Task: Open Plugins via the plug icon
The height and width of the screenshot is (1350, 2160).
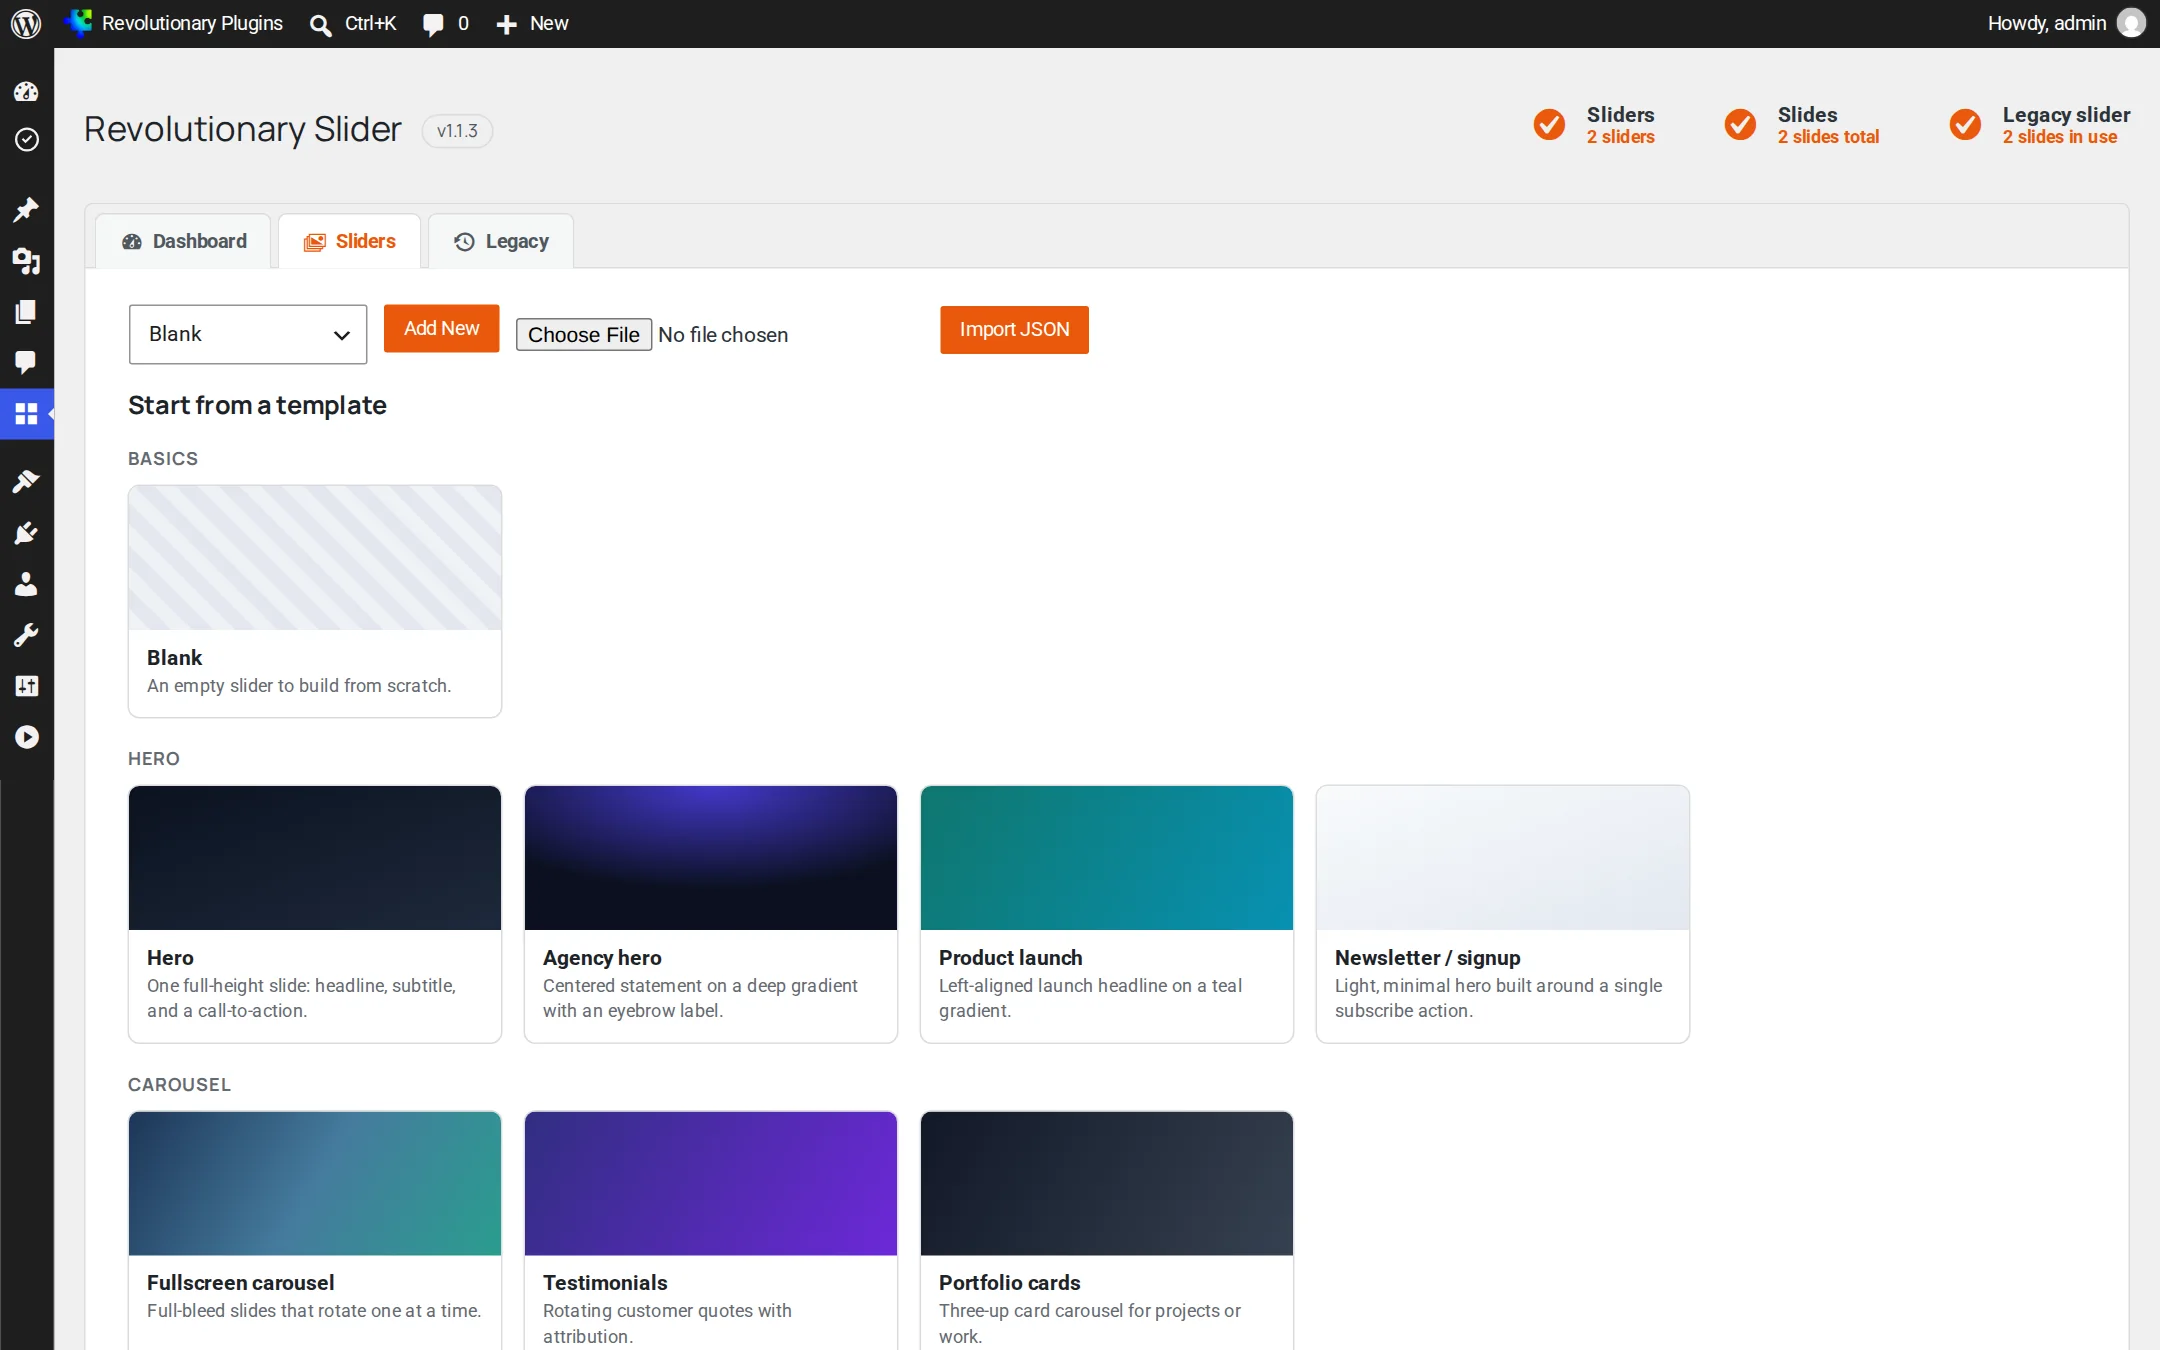Action: coord(26,533)
